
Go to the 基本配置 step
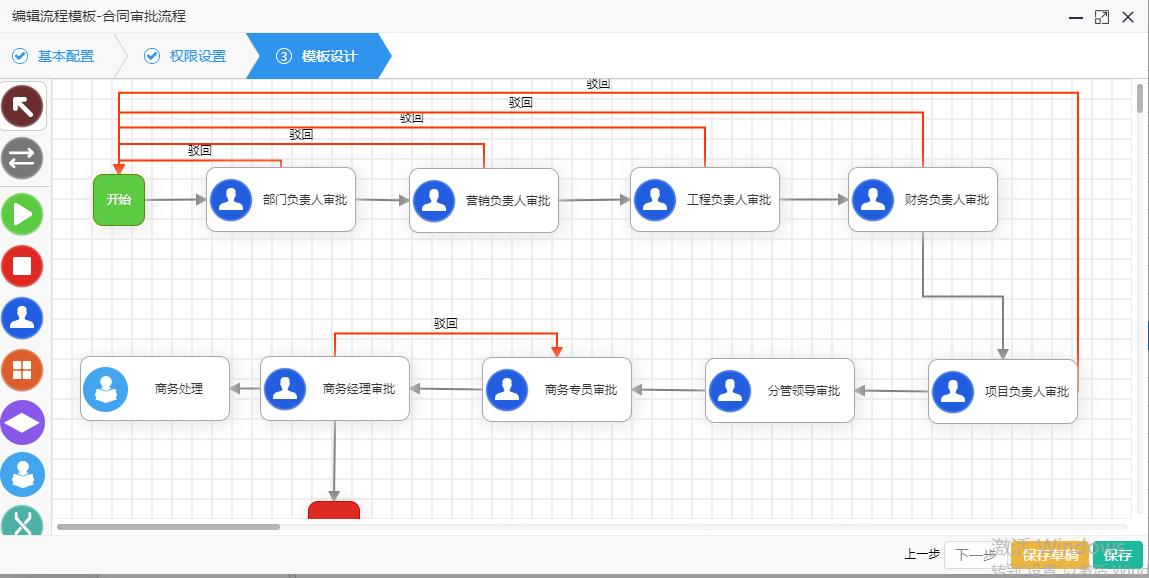(x=55, y=56)
